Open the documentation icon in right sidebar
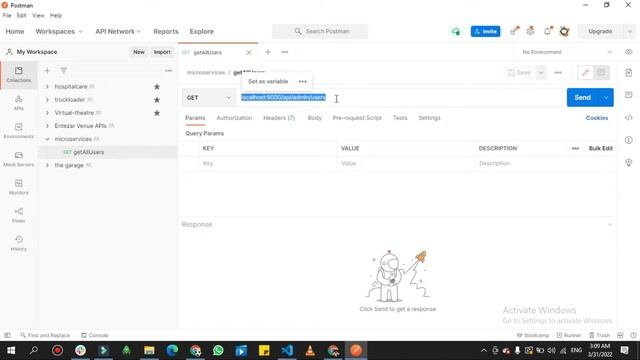The image size is (640, 360). click(x=629, y=73)
